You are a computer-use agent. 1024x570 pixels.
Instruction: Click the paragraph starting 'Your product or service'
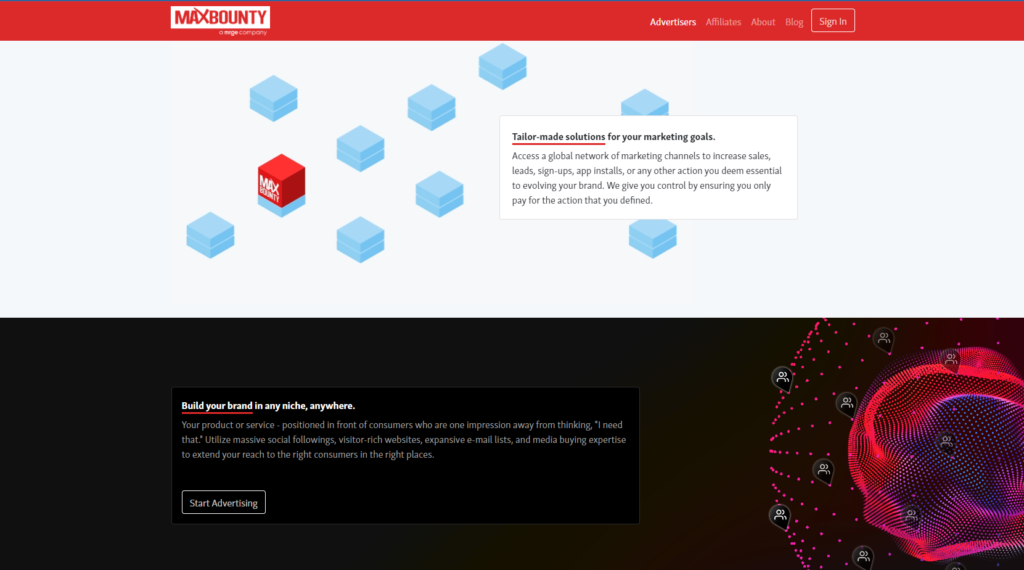pos(404,439)
